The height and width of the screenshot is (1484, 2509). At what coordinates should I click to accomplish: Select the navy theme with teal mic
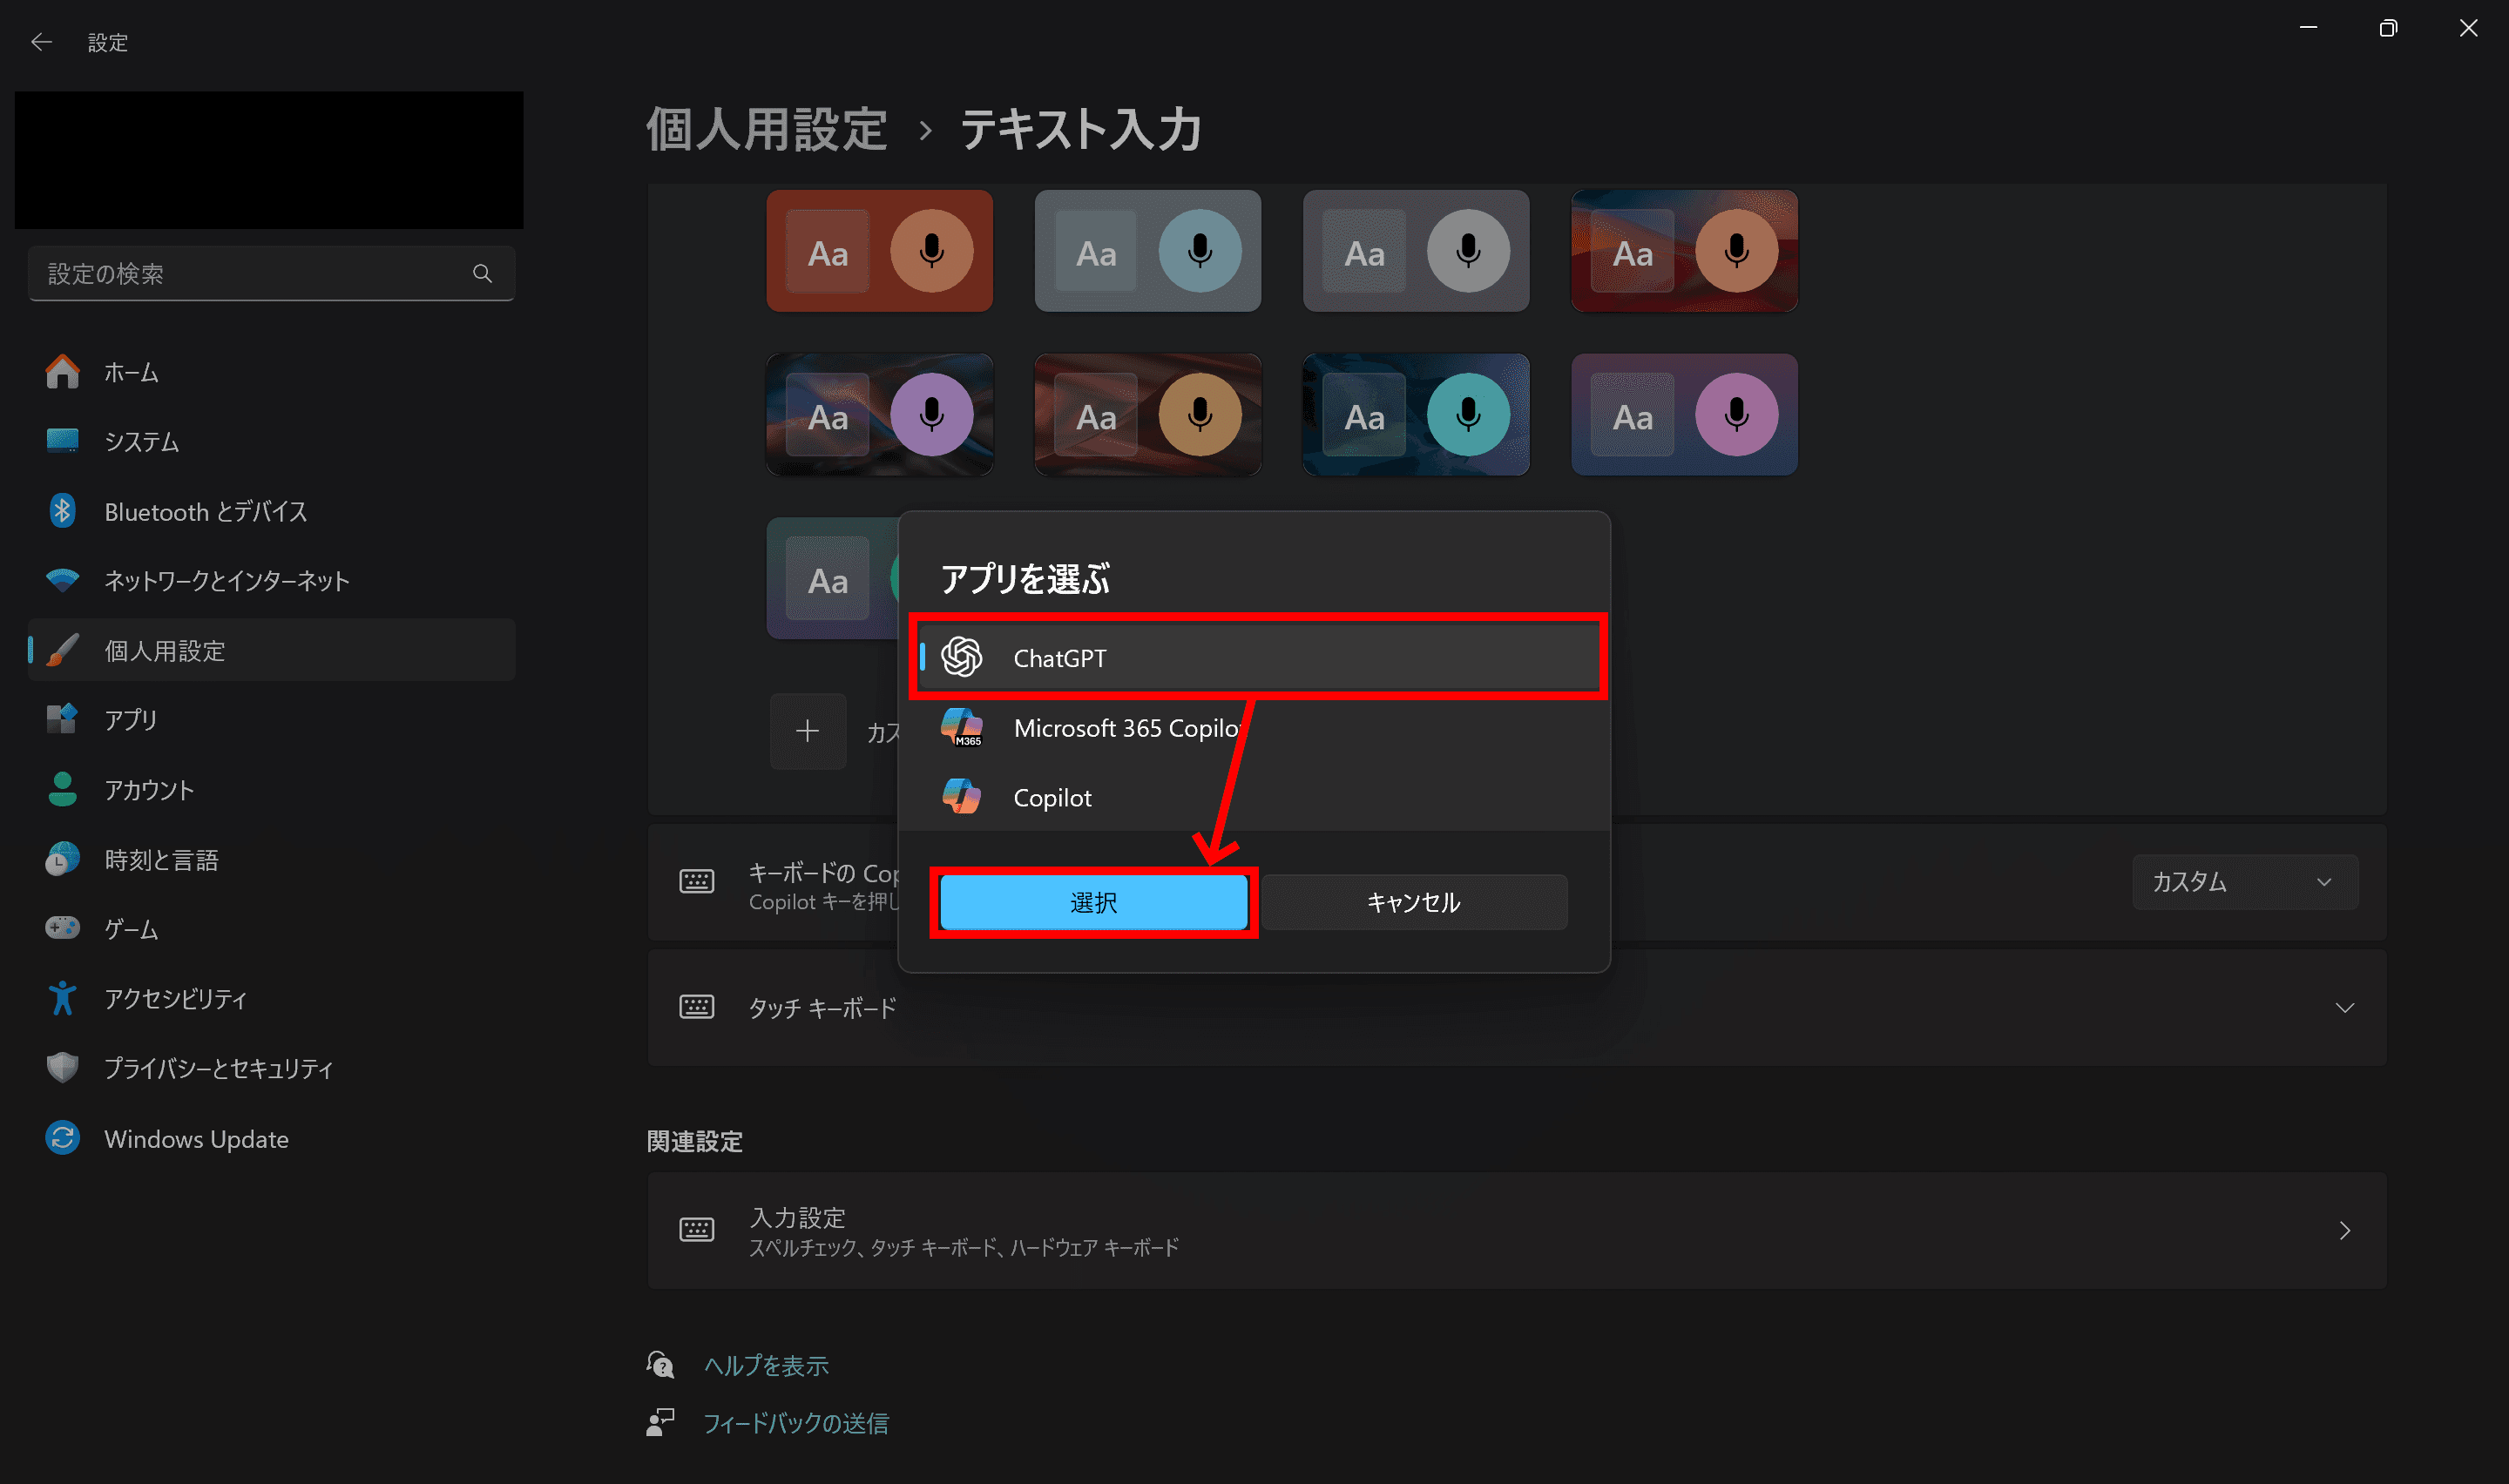point(1415,414)
